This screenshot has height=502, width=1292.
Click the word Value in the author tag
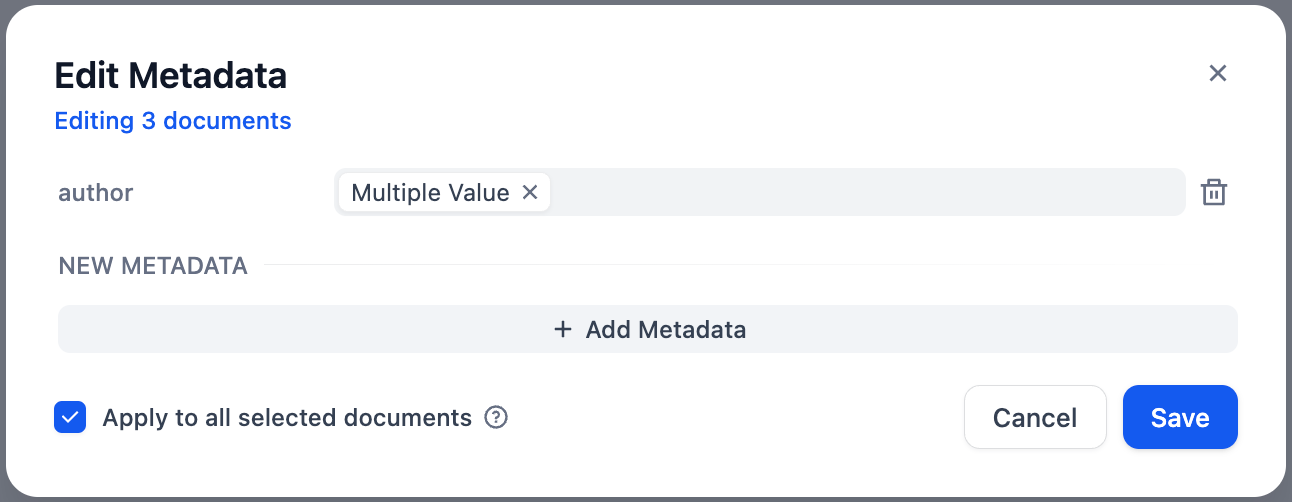(479, 192)
